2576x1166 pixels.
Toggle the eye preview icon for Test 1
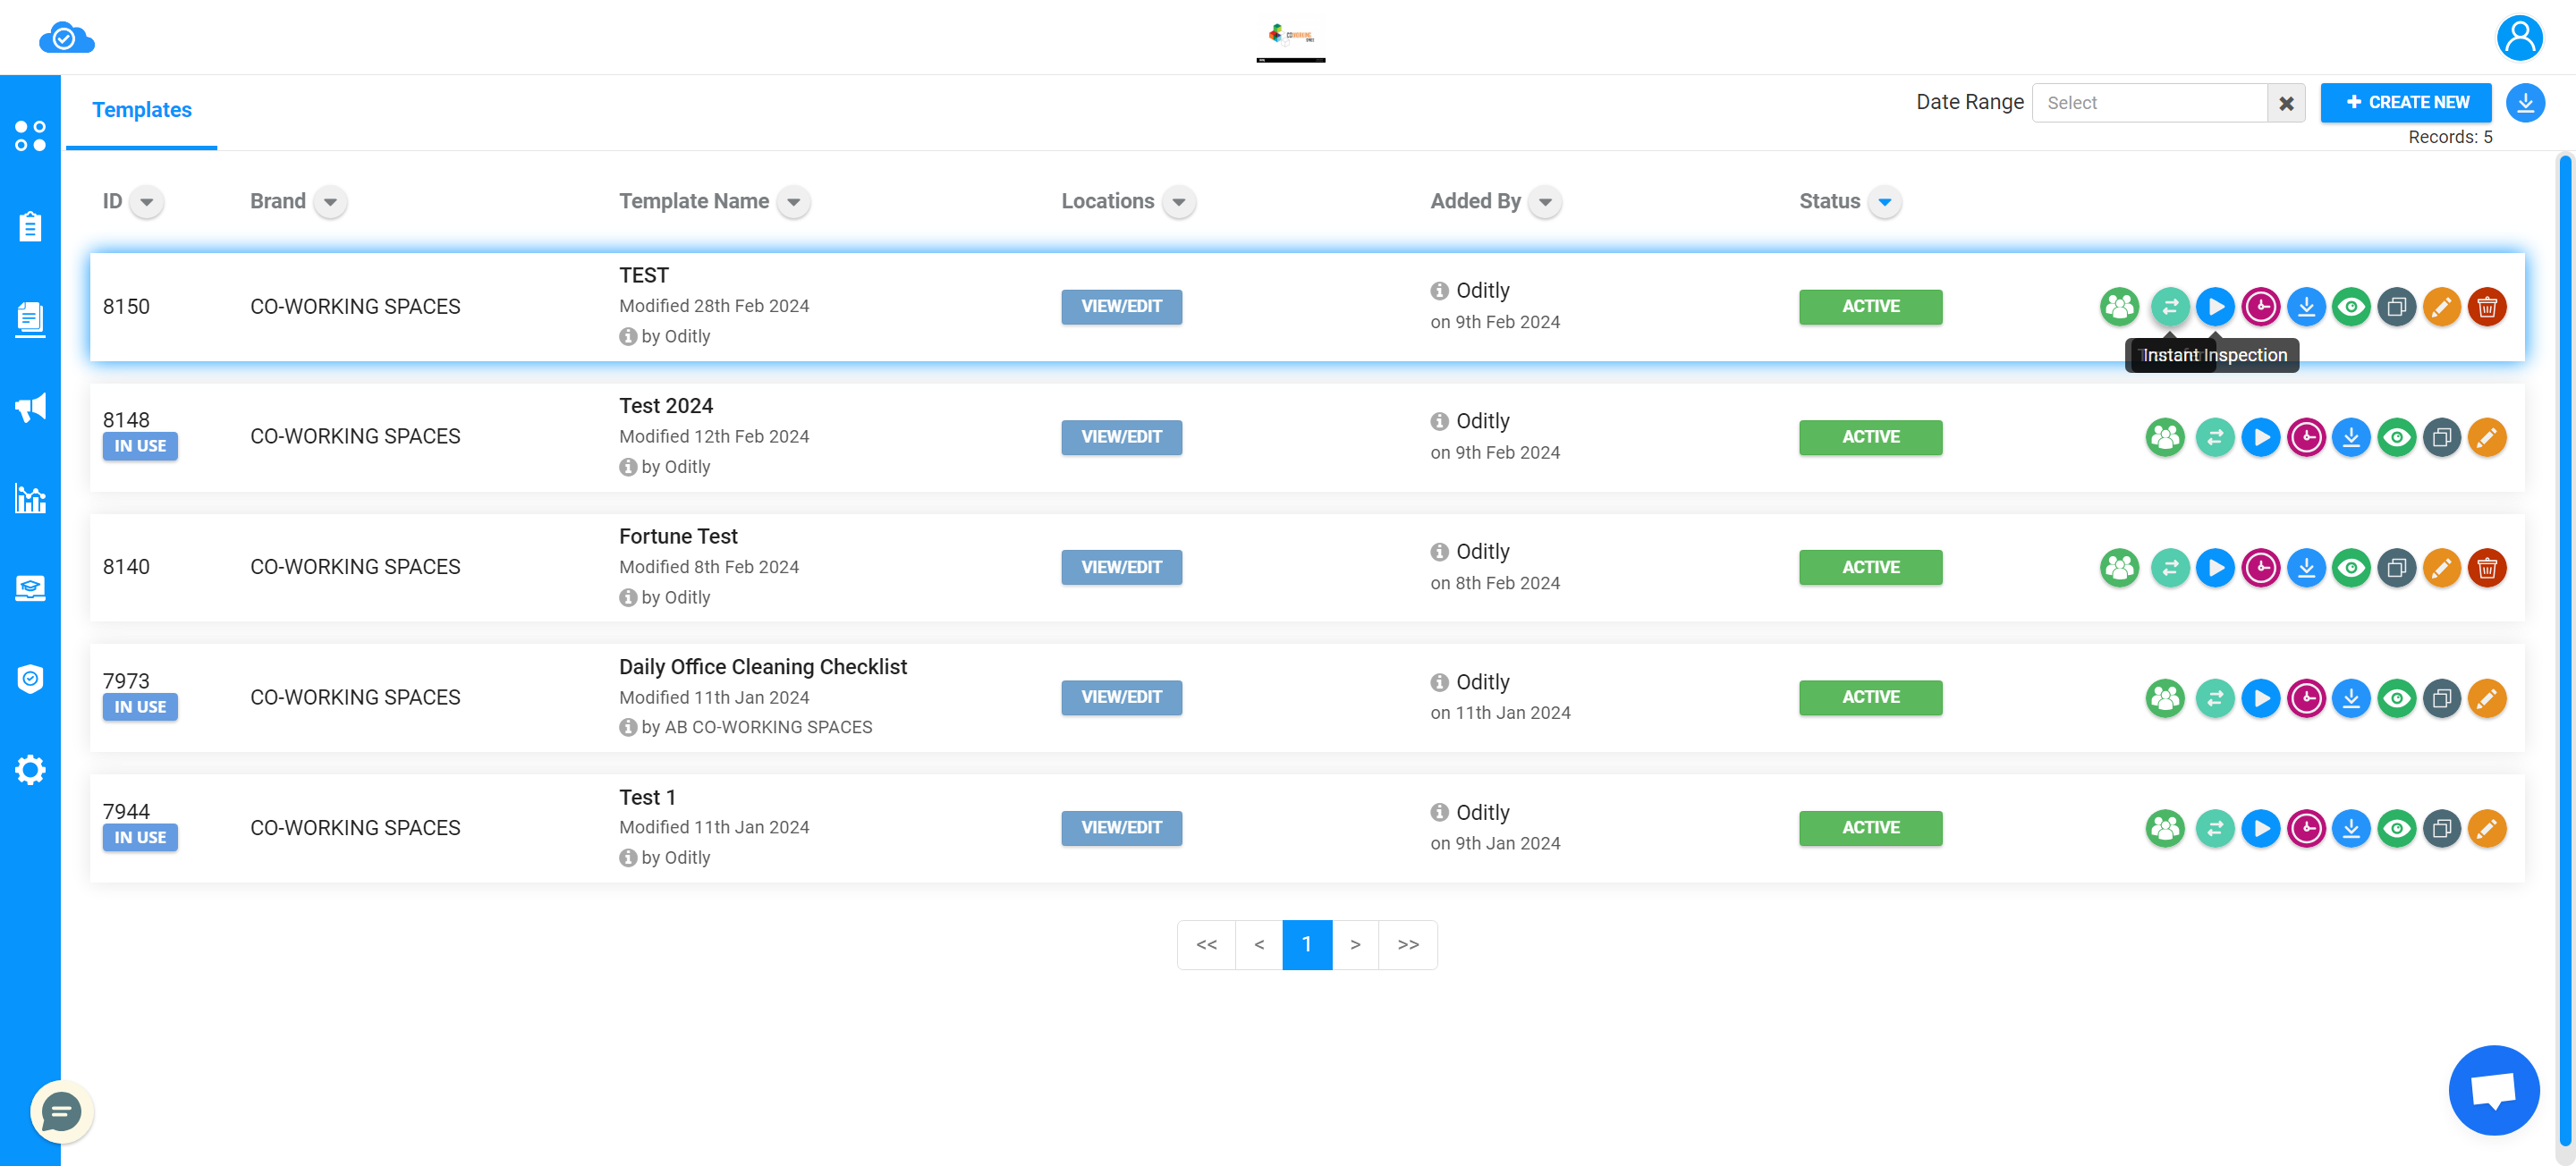(2396, 828)
